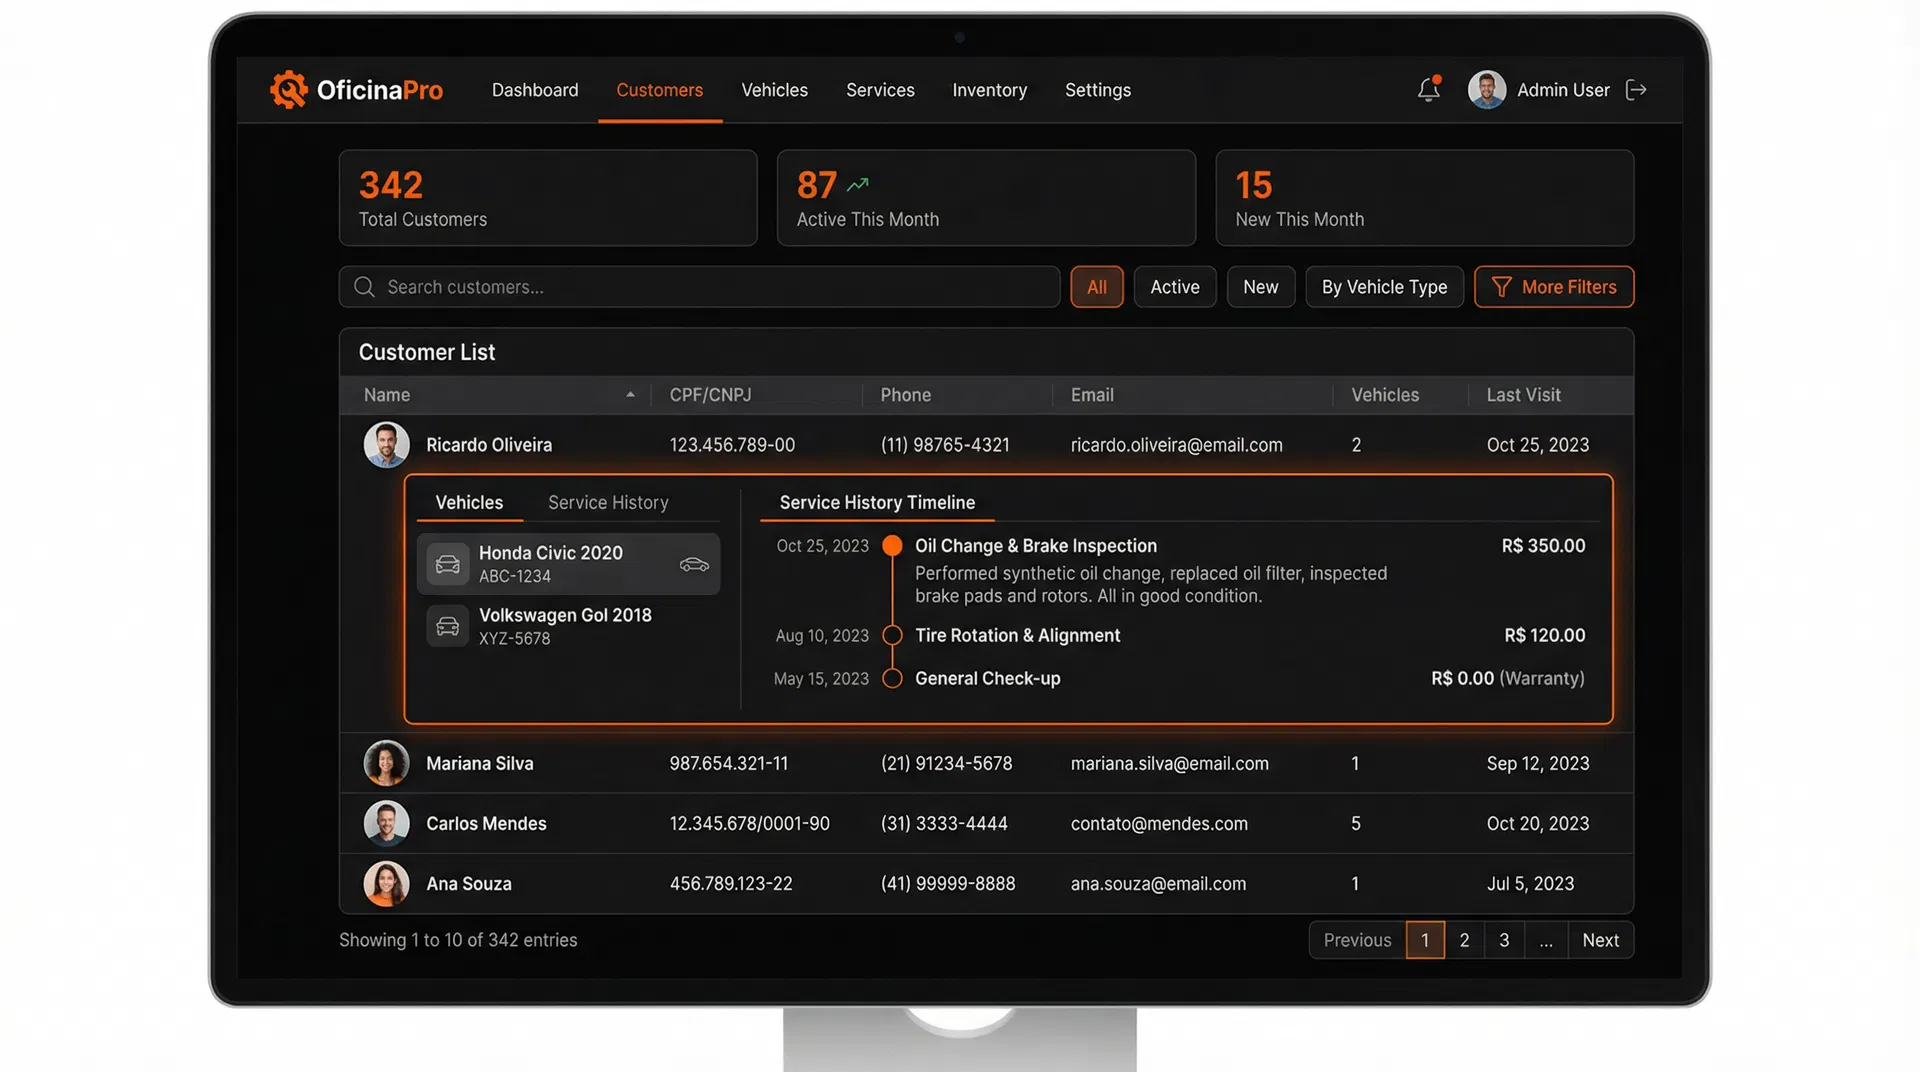1920x1072 pixels.
Task: Select the All filter chip
Action: pos(1096,287)
